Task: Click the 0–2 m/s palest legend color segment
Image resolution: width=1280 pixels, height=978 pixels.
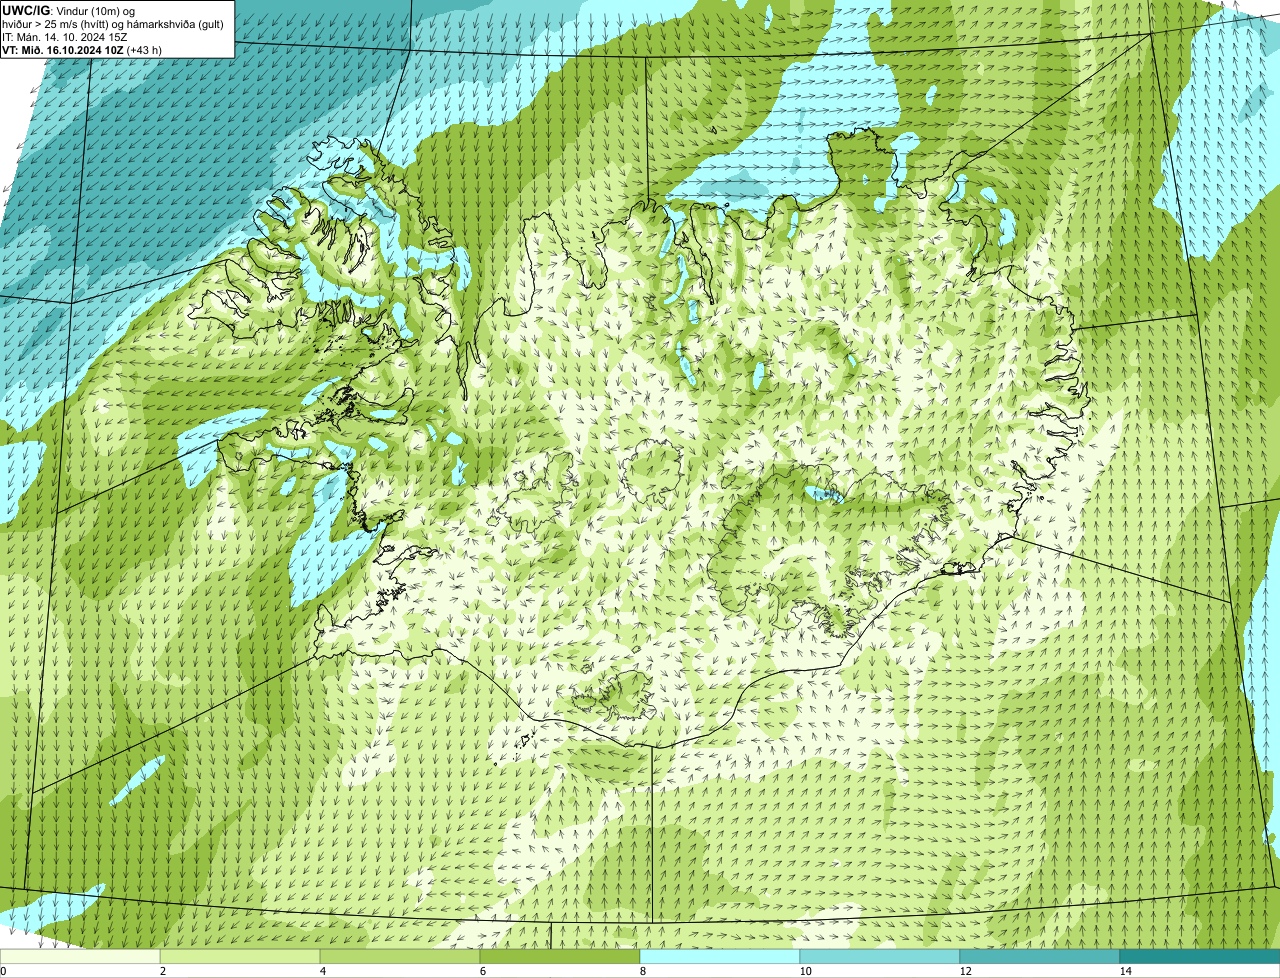Action: (80, 956)
